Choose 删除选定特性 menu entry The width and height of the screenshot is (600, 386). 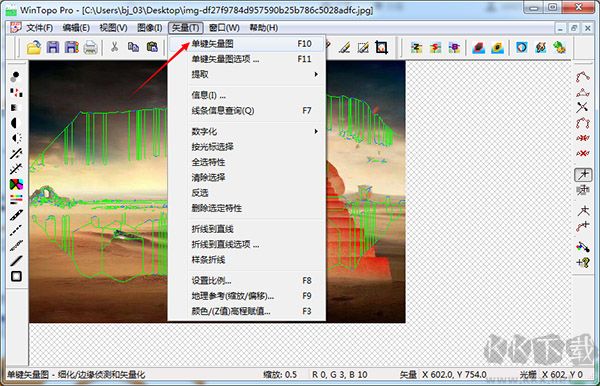point(247,208)
